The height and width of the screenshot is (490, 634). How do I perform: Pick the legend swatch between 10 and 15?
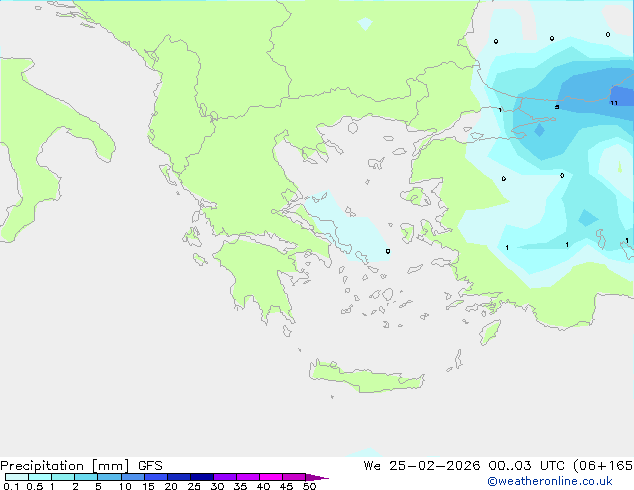point(133,477)
